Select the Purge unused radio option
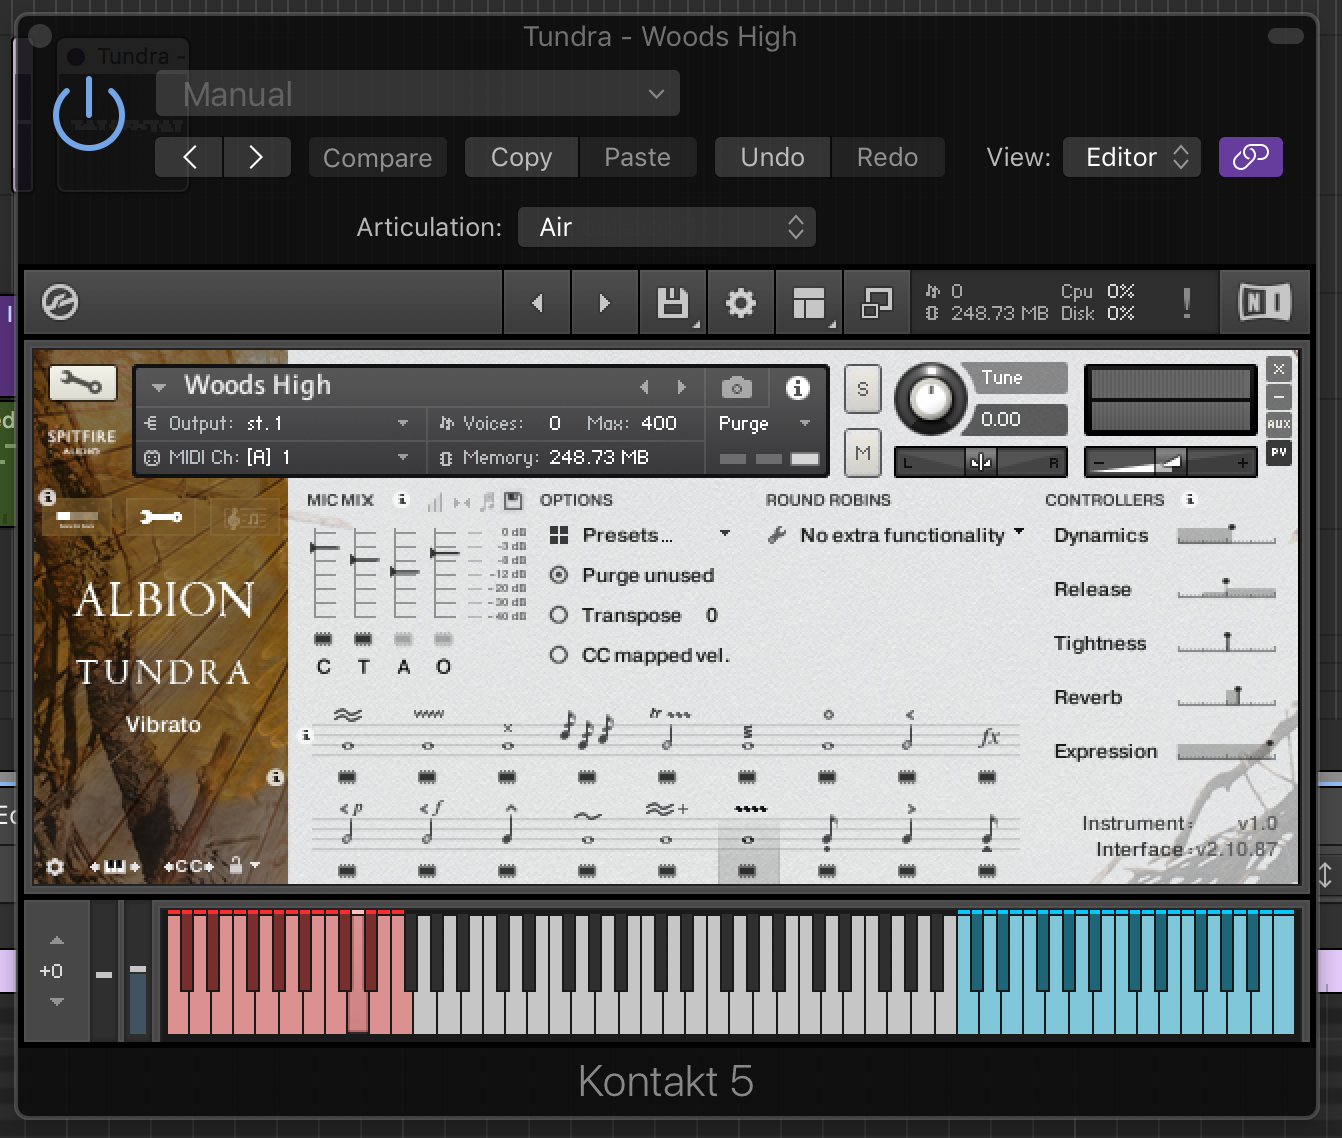 [x=559, y=575]
